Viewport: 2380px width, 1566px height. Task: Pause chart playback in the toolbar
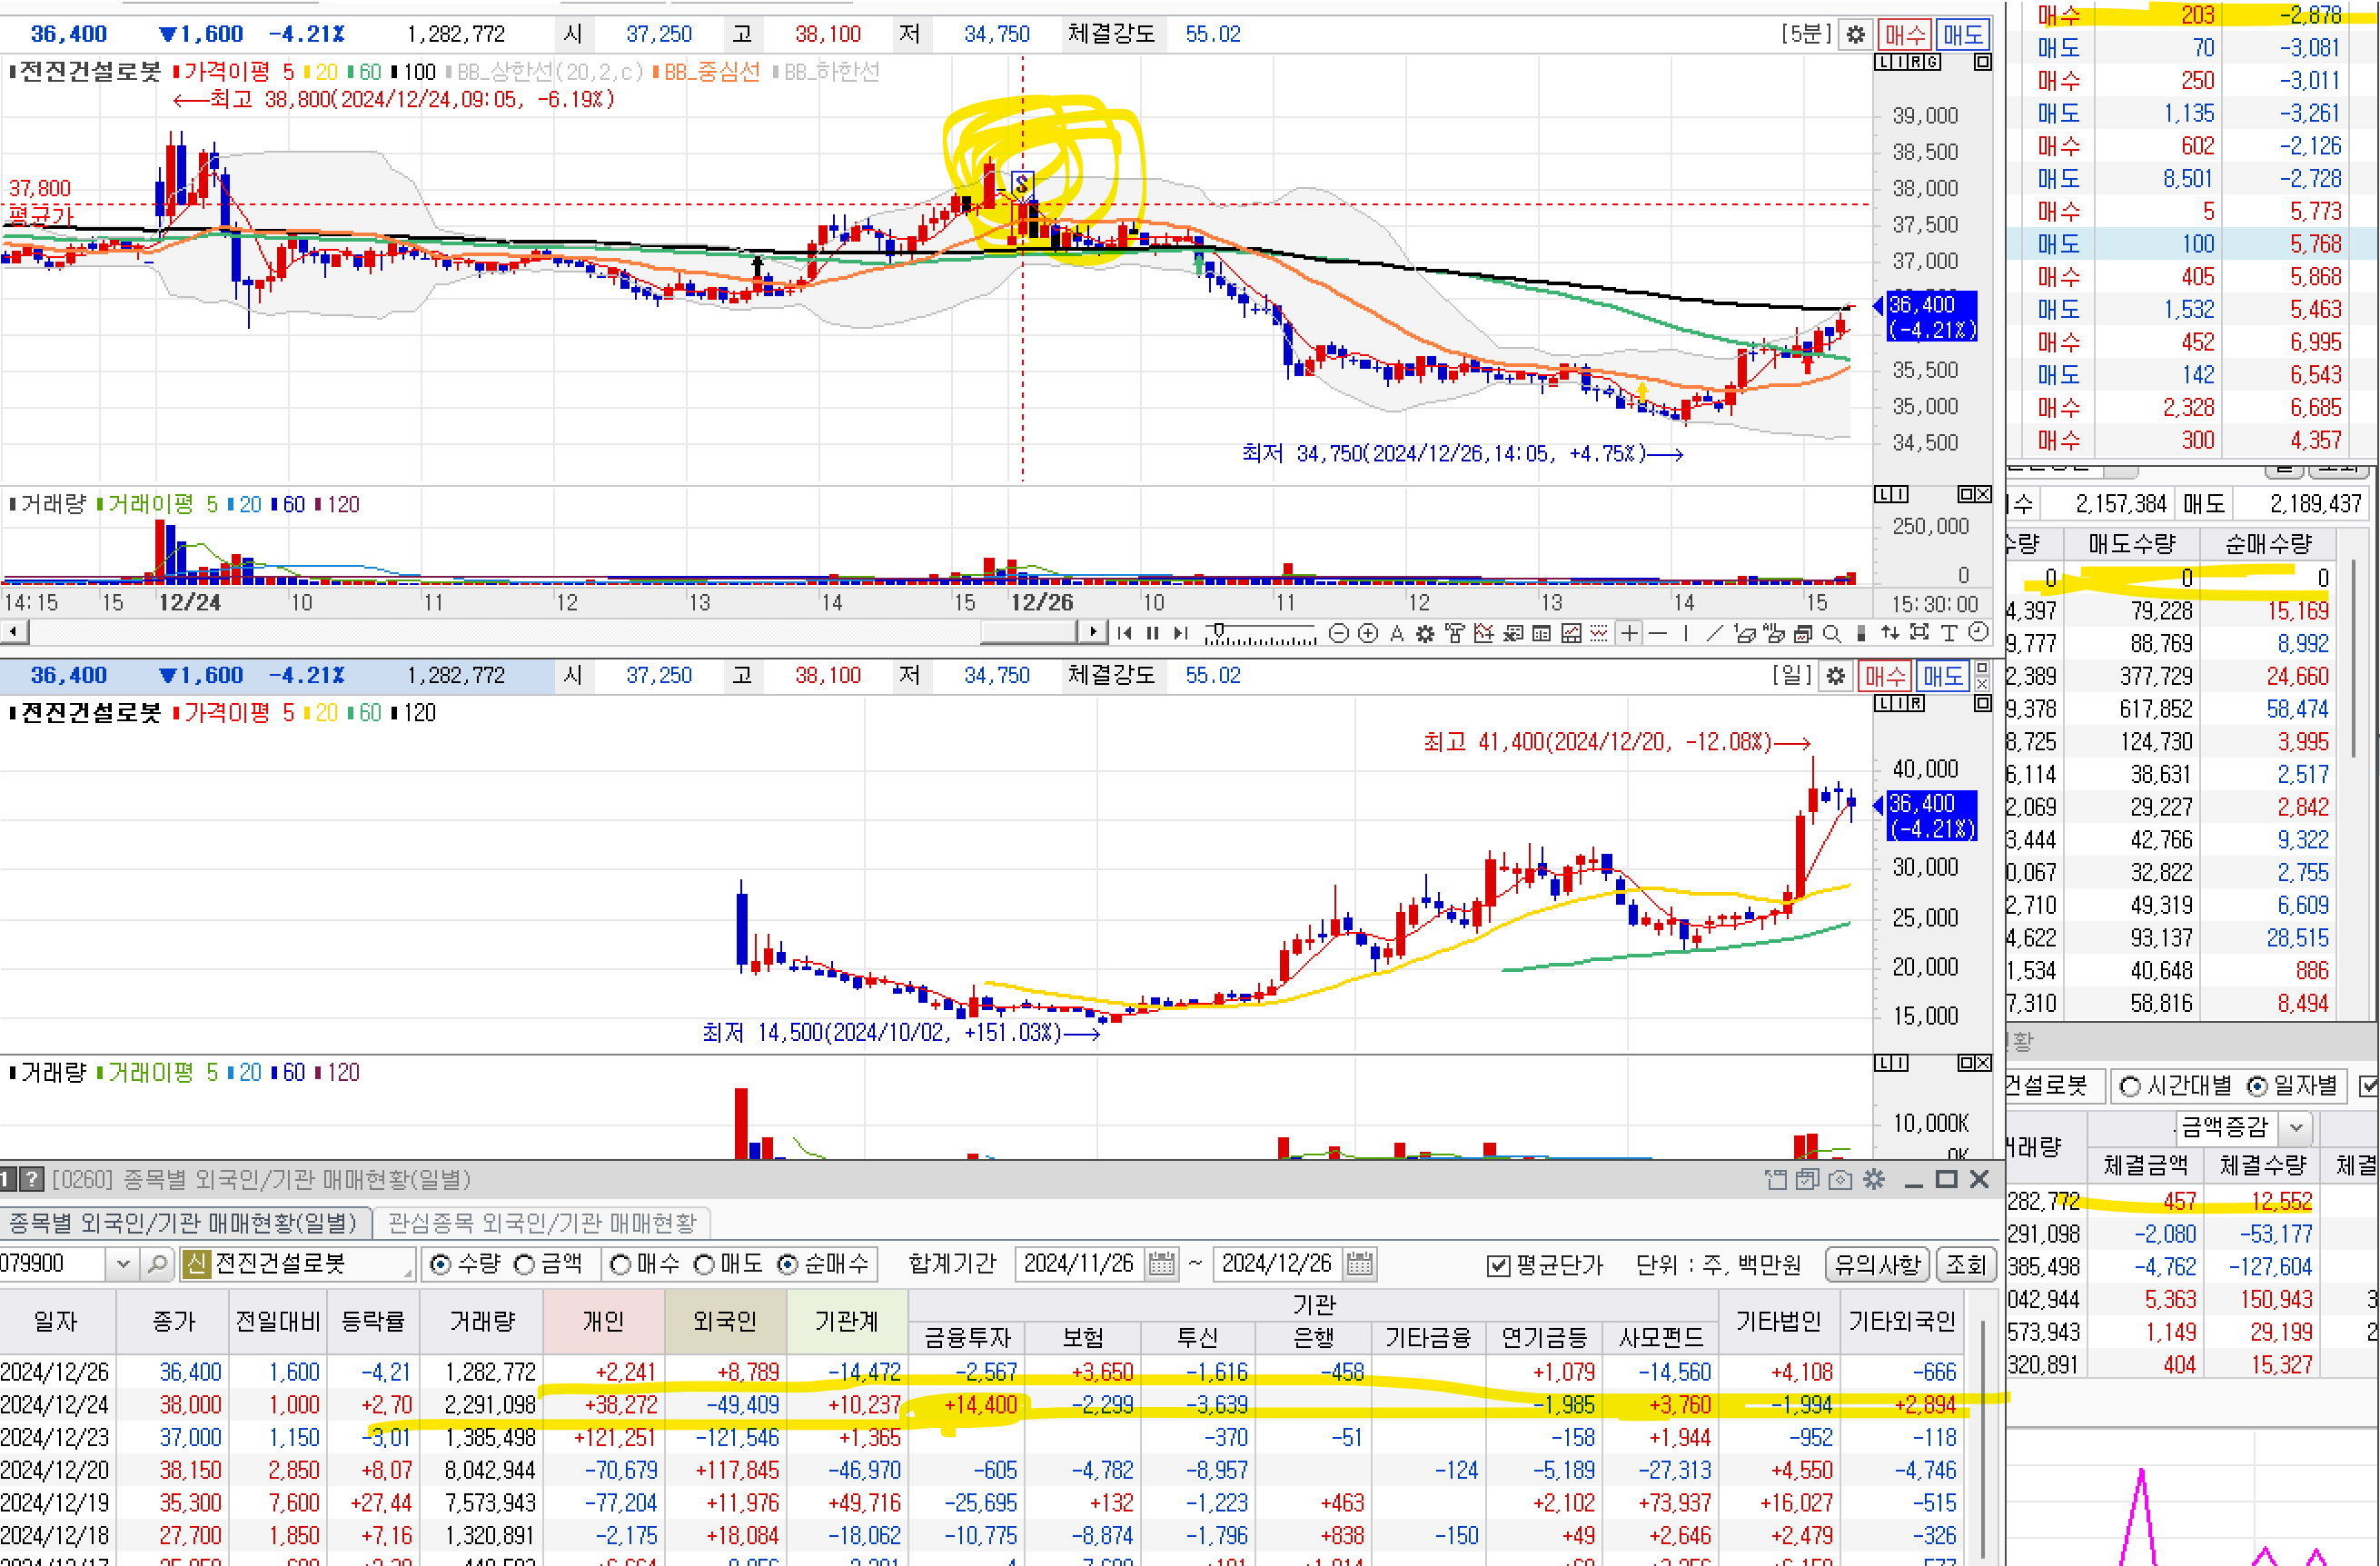(x=1152, y=633)
